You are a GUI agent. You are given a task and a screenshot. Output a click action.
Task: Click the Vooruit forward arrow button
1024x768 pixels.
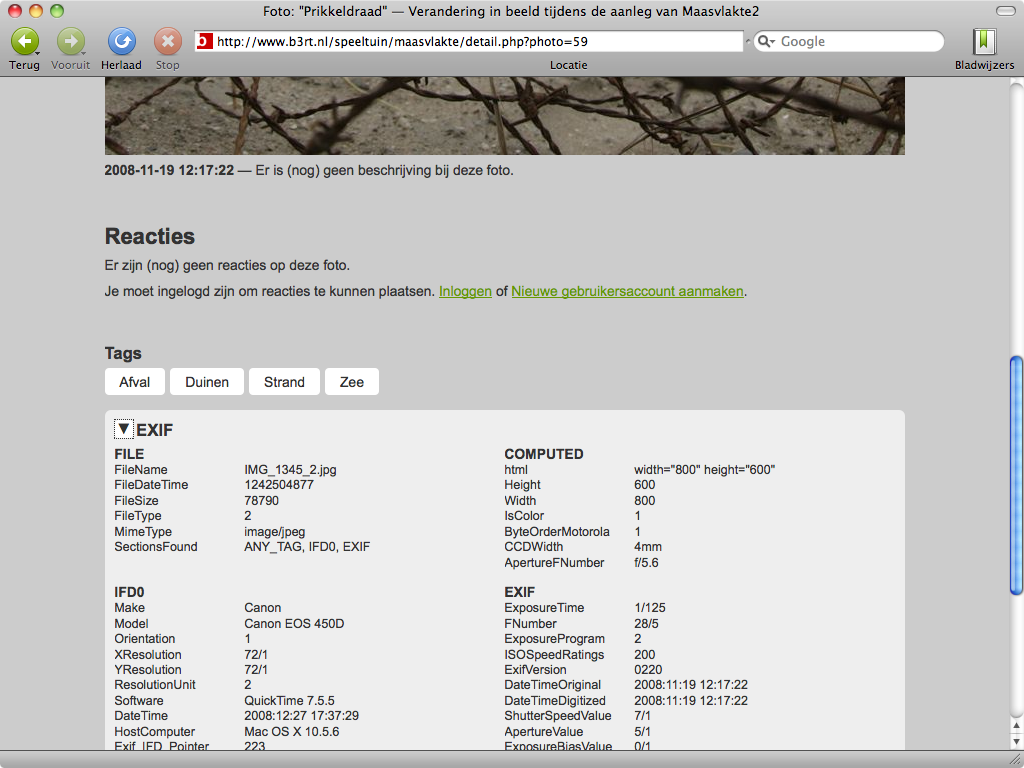click(x=71, y=42)
